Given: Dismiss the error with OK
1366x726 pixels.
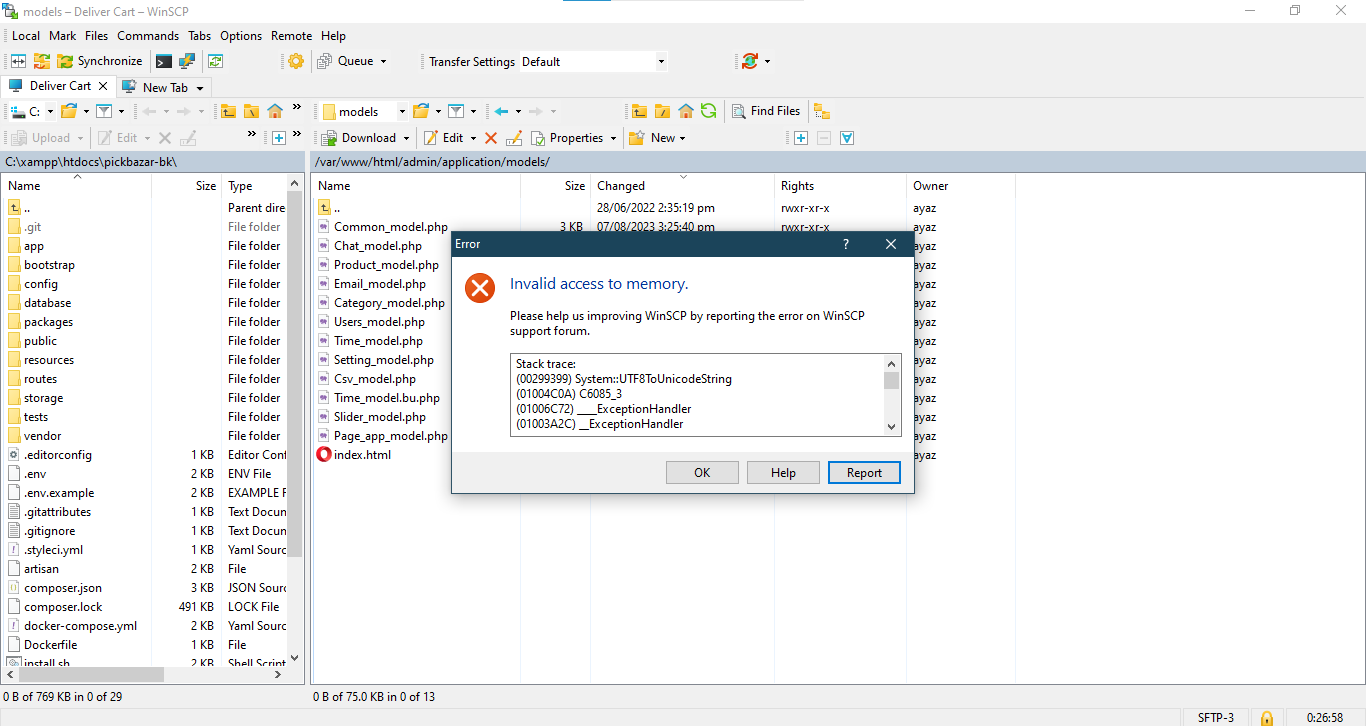Looking at the screenshot, I should (x=702, y=472).
